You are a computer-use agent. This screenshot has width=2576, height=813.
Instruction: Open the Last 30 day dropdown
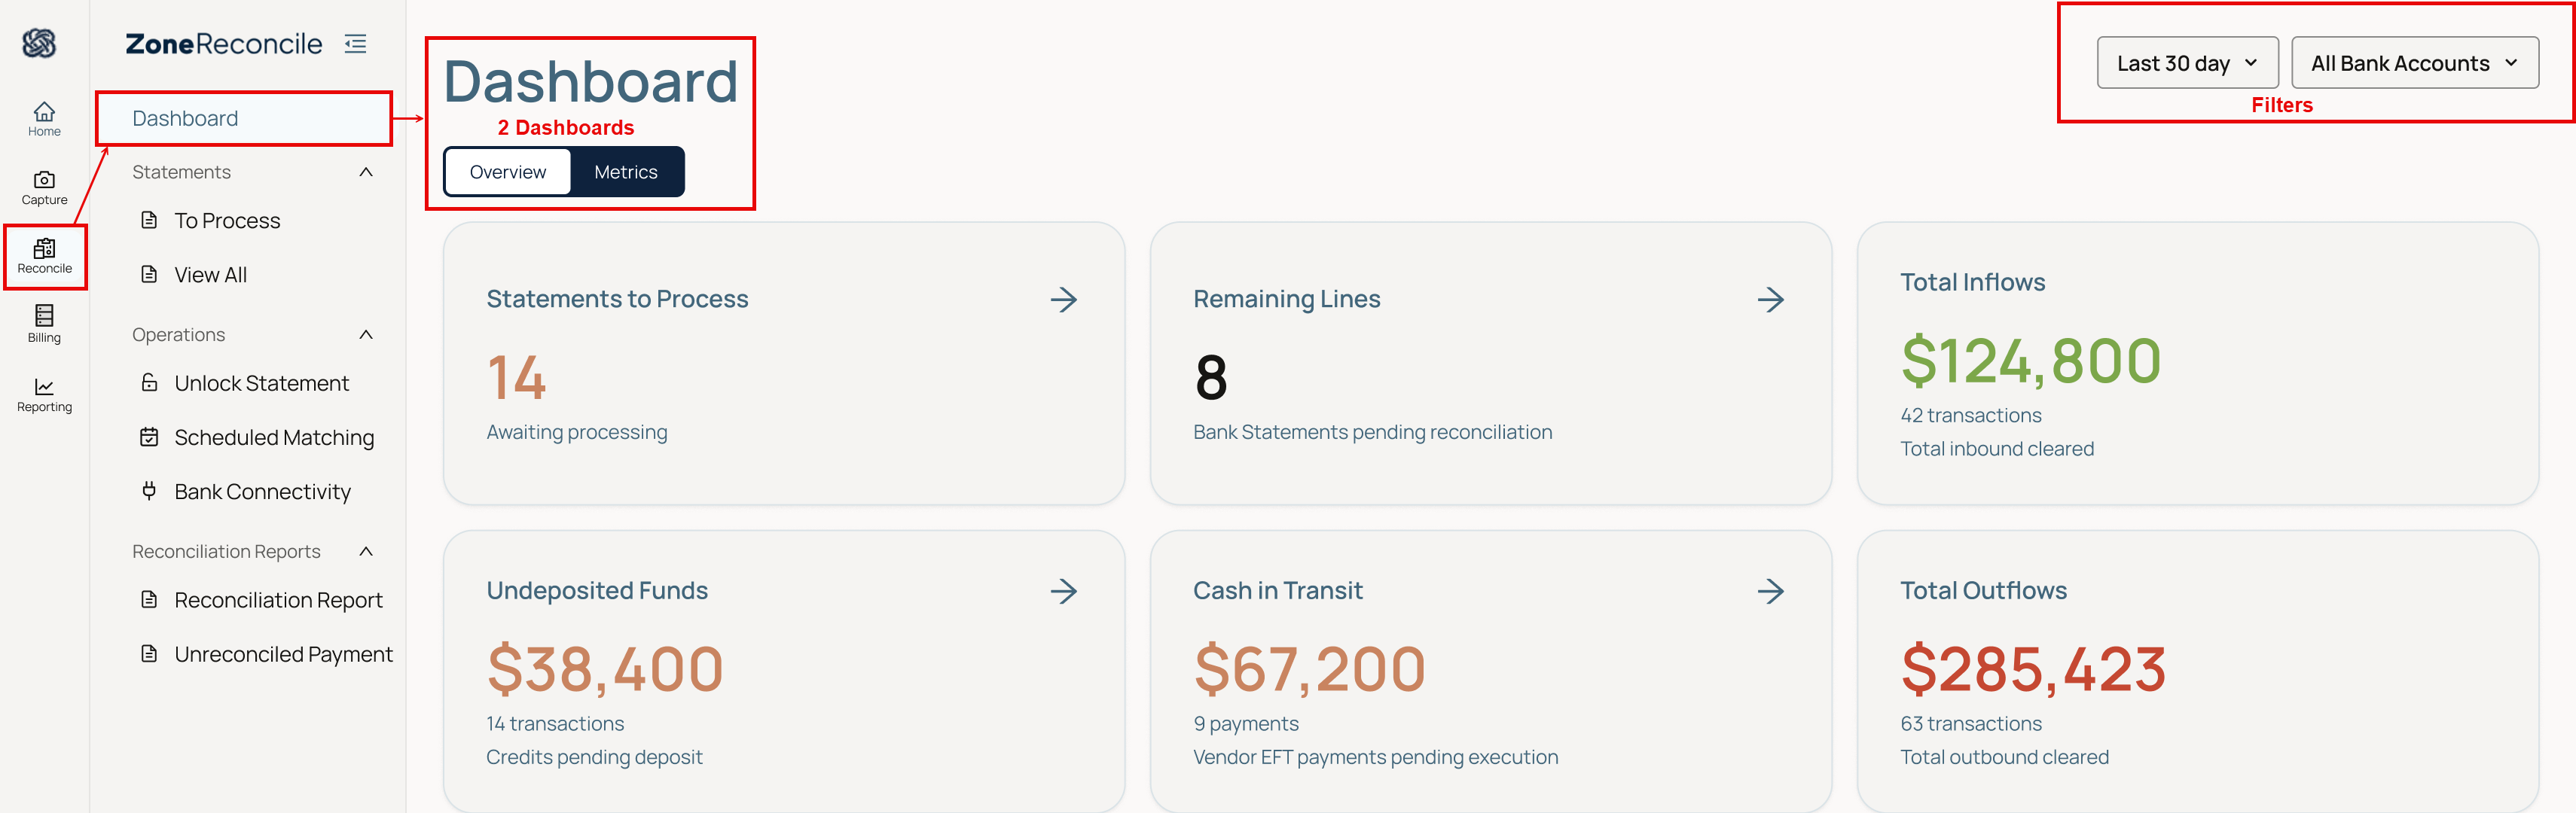(2187, 63)
